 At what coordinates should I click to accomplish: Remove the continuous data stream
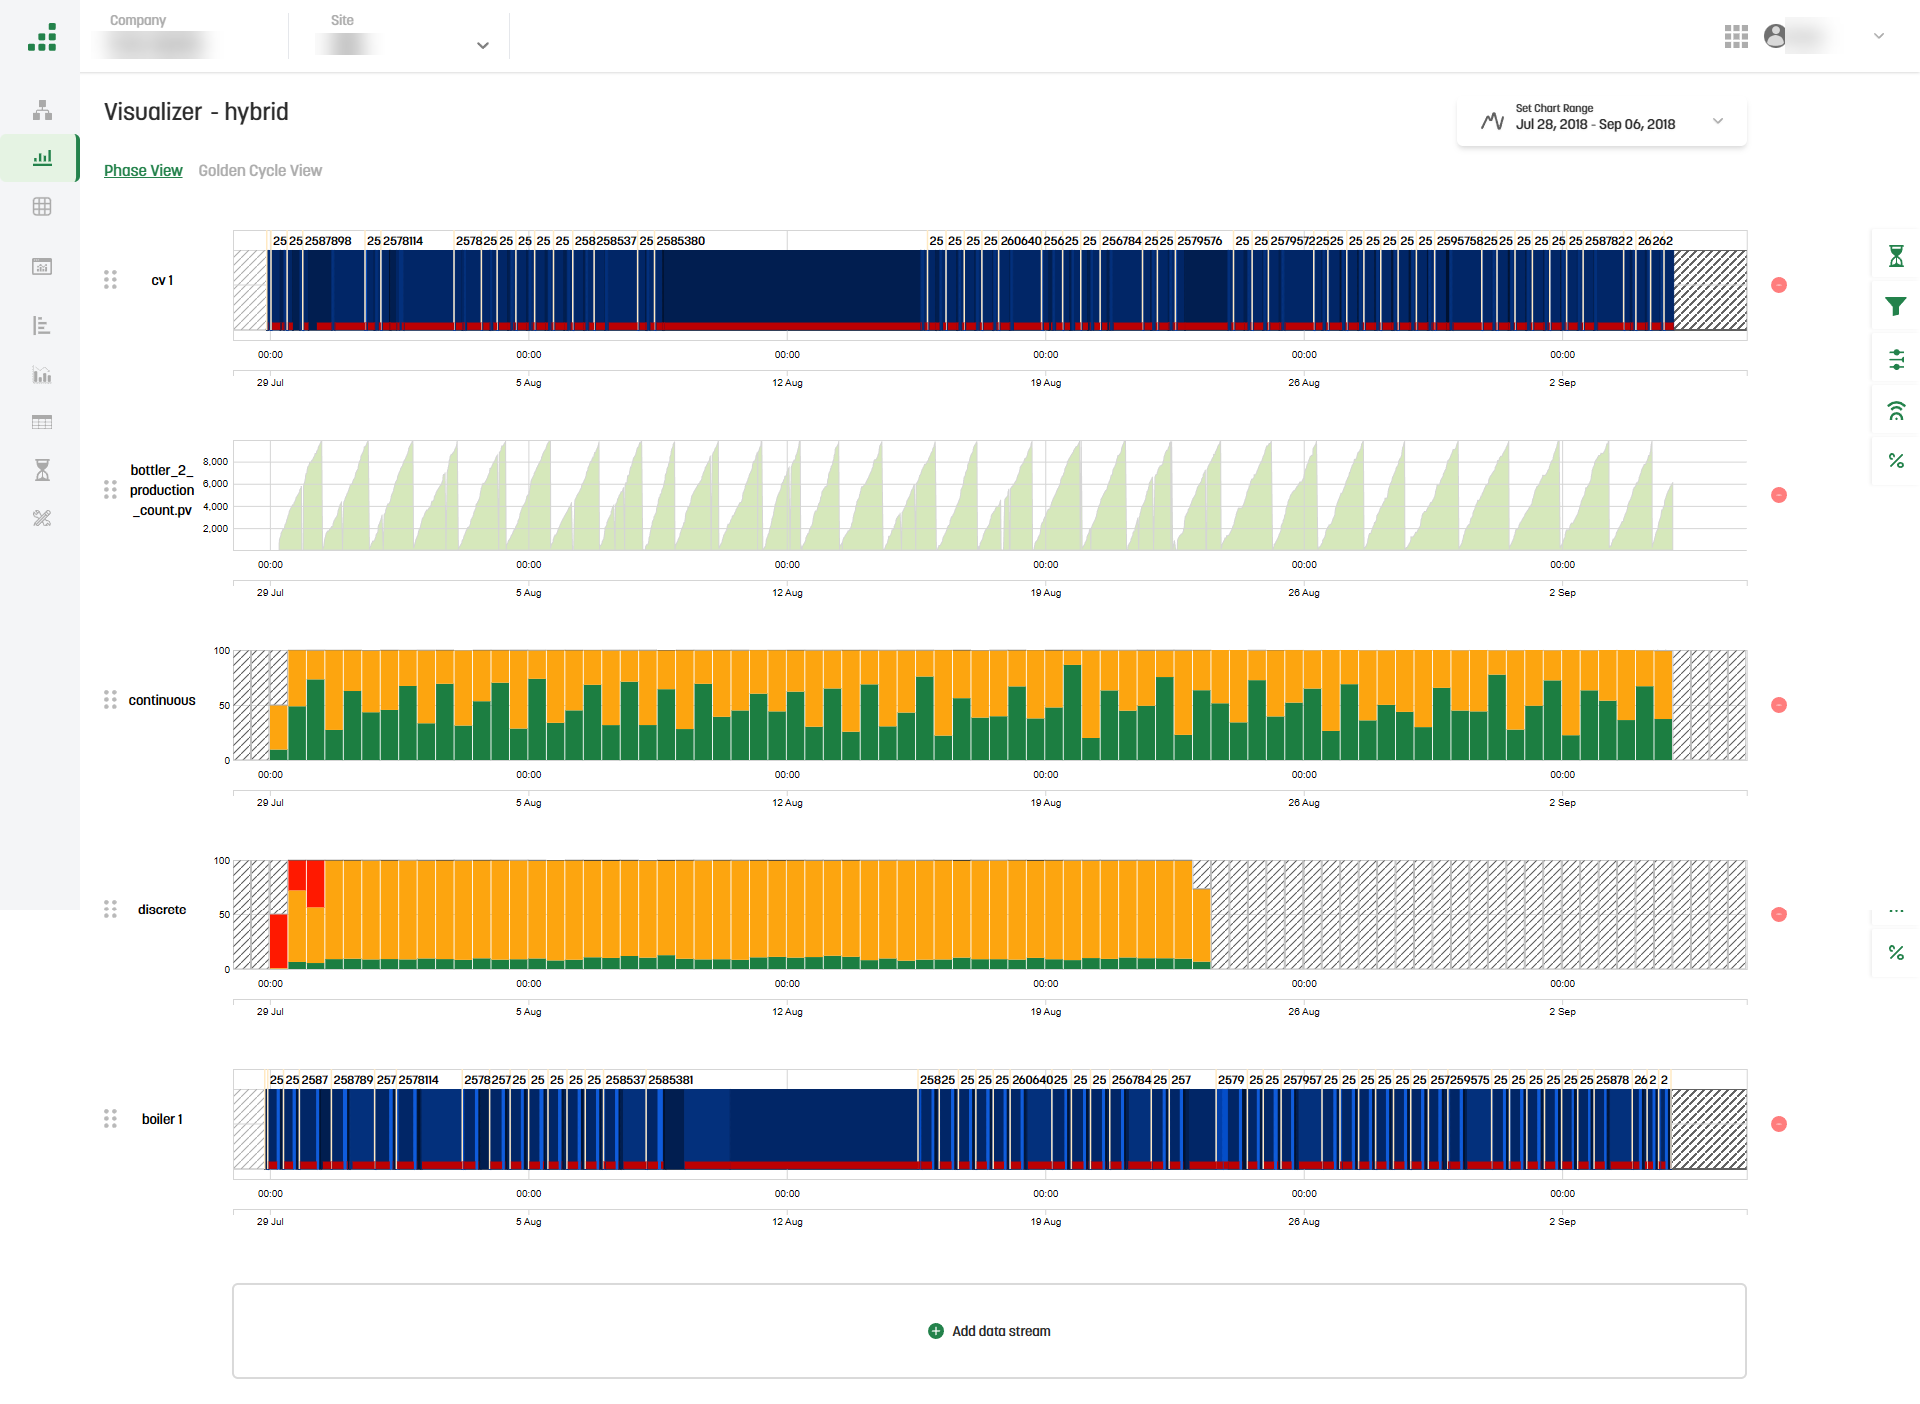(1779, 705)
